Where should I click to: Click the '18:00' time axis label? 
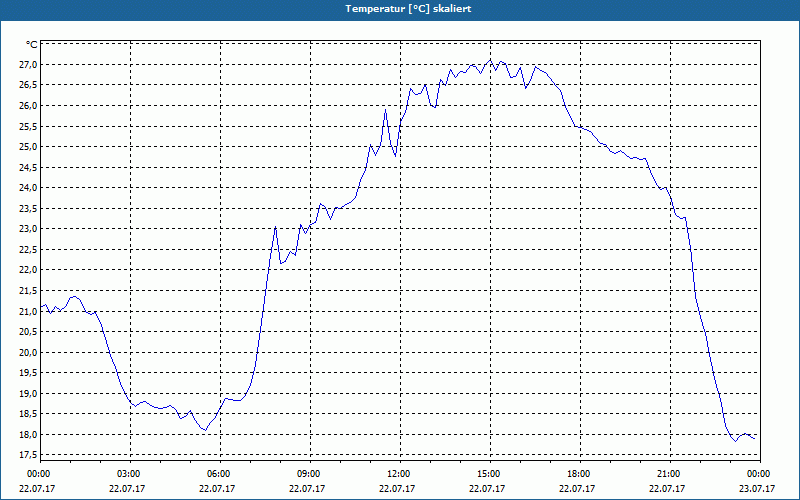coord(579,474)
